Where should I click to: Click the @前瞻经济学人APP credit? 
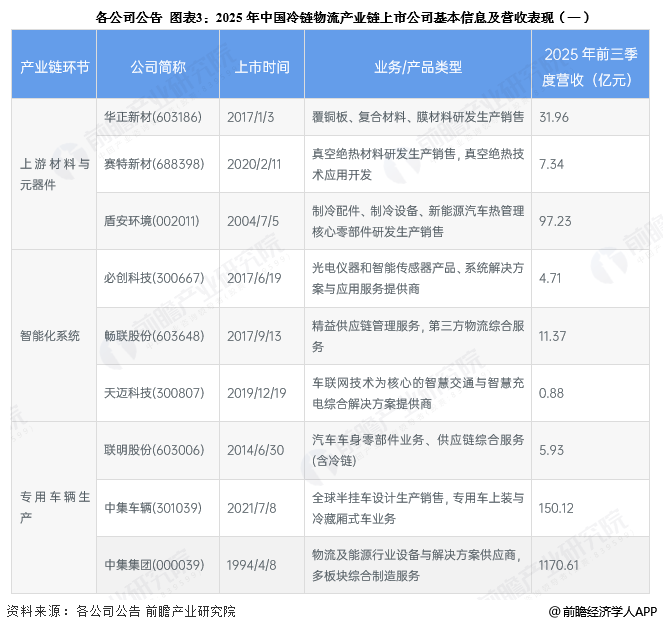[x=602, y=611]
